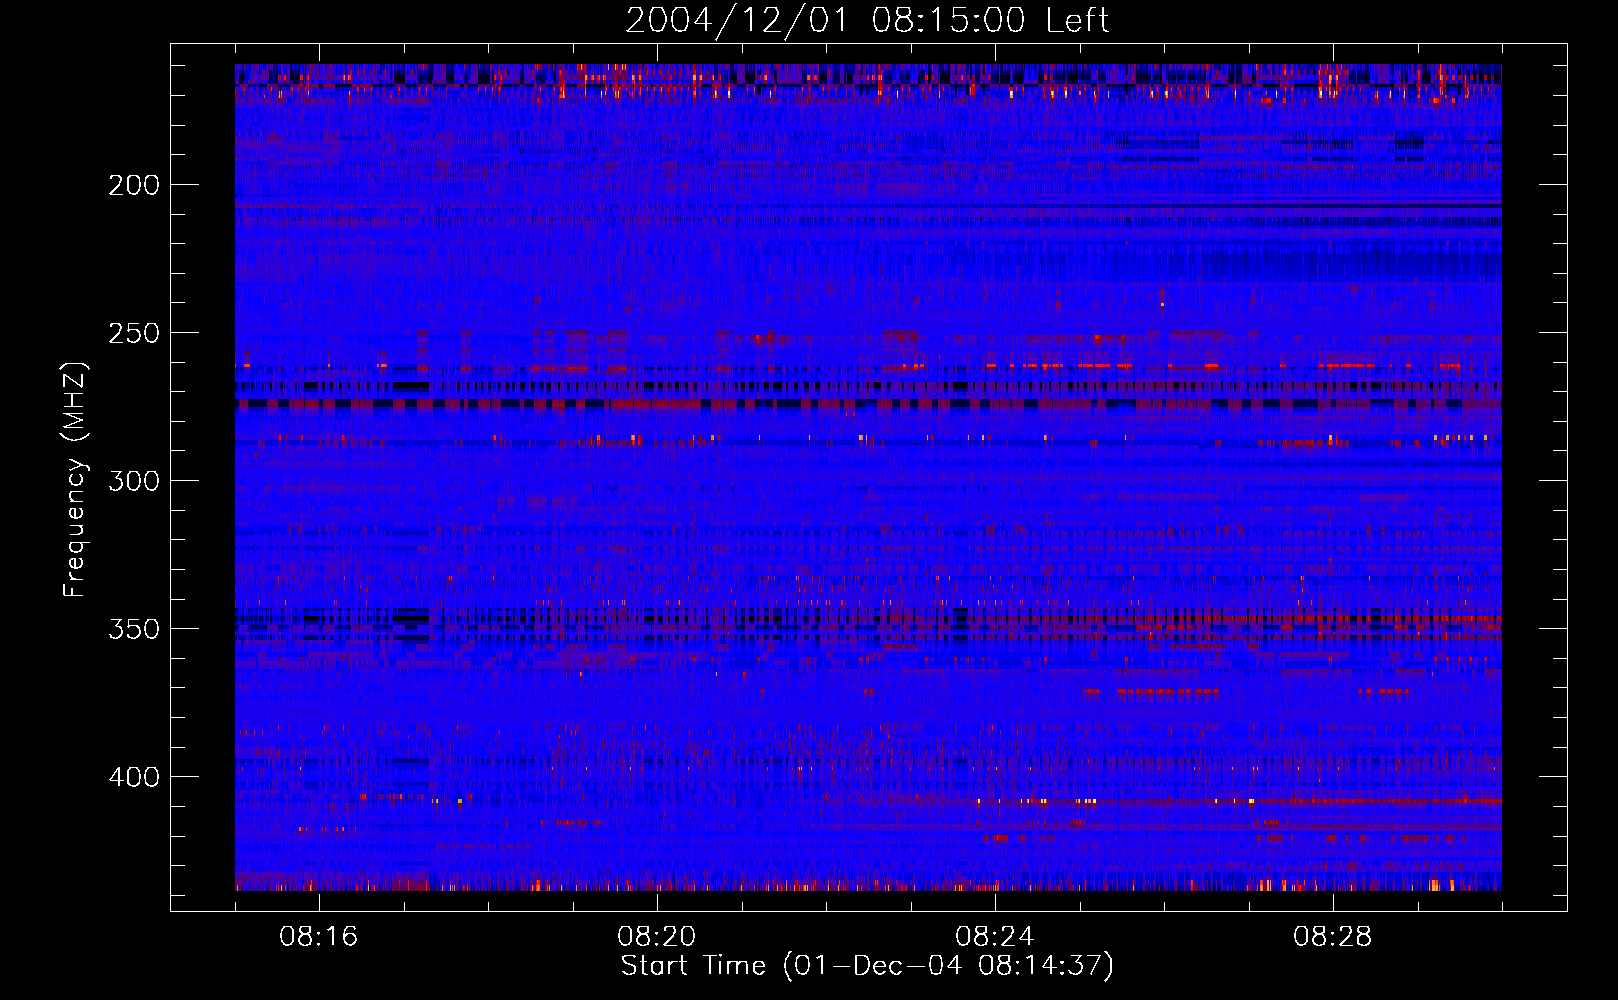Click the "Frequency (MHZ)" axis label
The image size is (1618, 1000).
75,479
